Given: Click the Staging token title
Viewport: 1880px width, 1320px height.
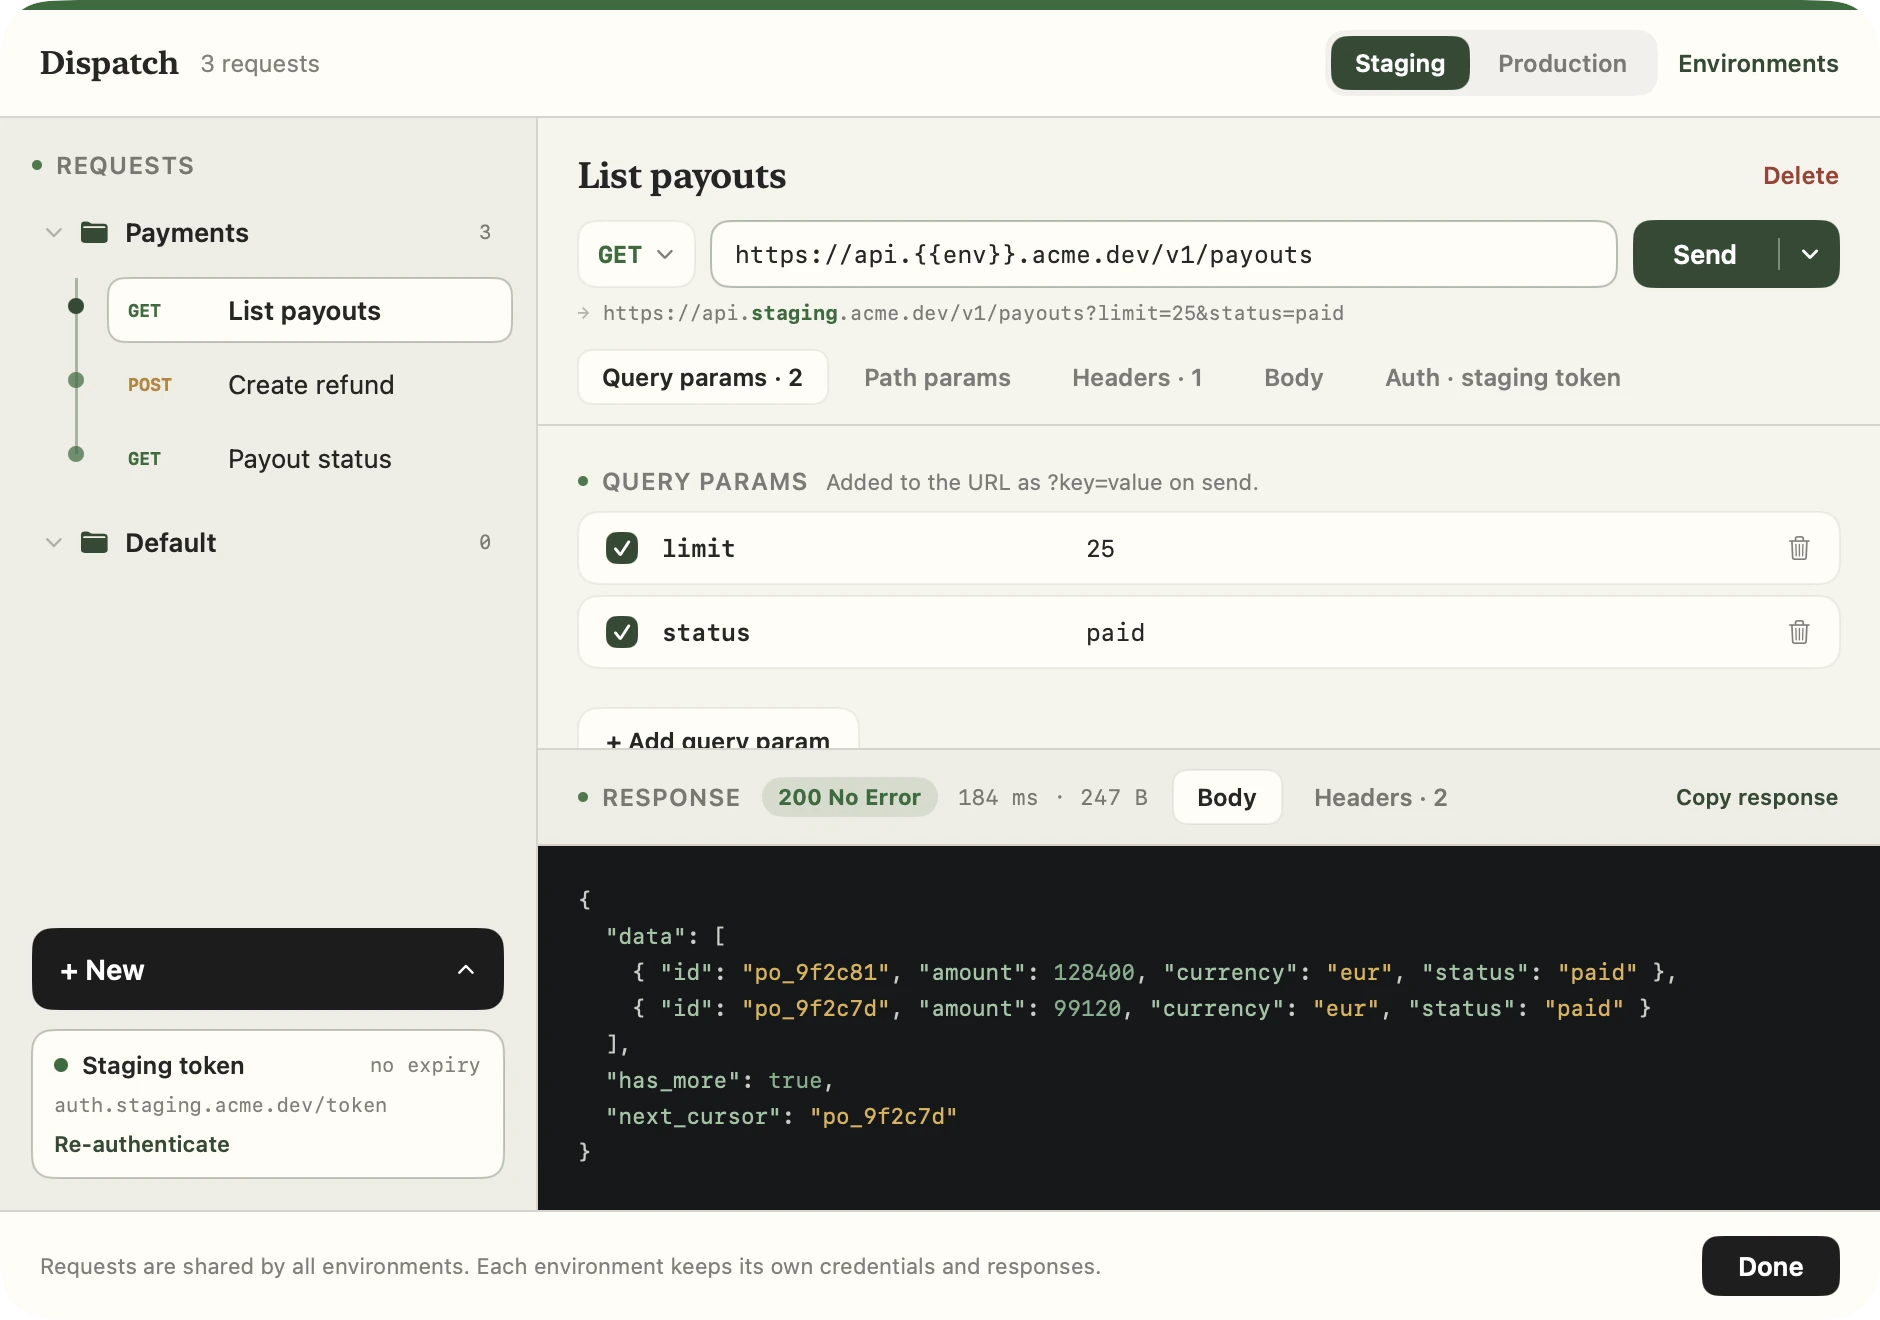Looking at the screenshot, I should [x=163, y=1065].
